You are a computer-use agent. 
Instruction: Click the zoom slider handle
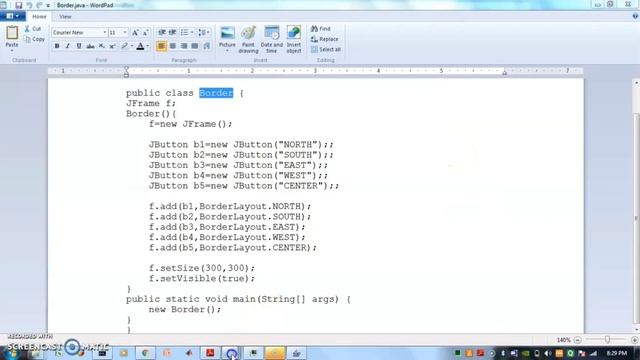click(607, 340)
